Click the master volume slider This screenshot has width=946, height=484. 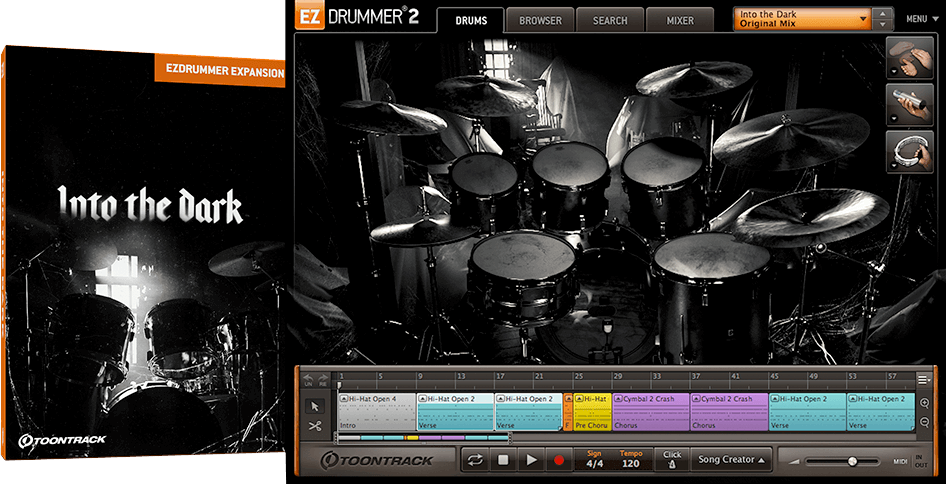[x=852, y=461]
